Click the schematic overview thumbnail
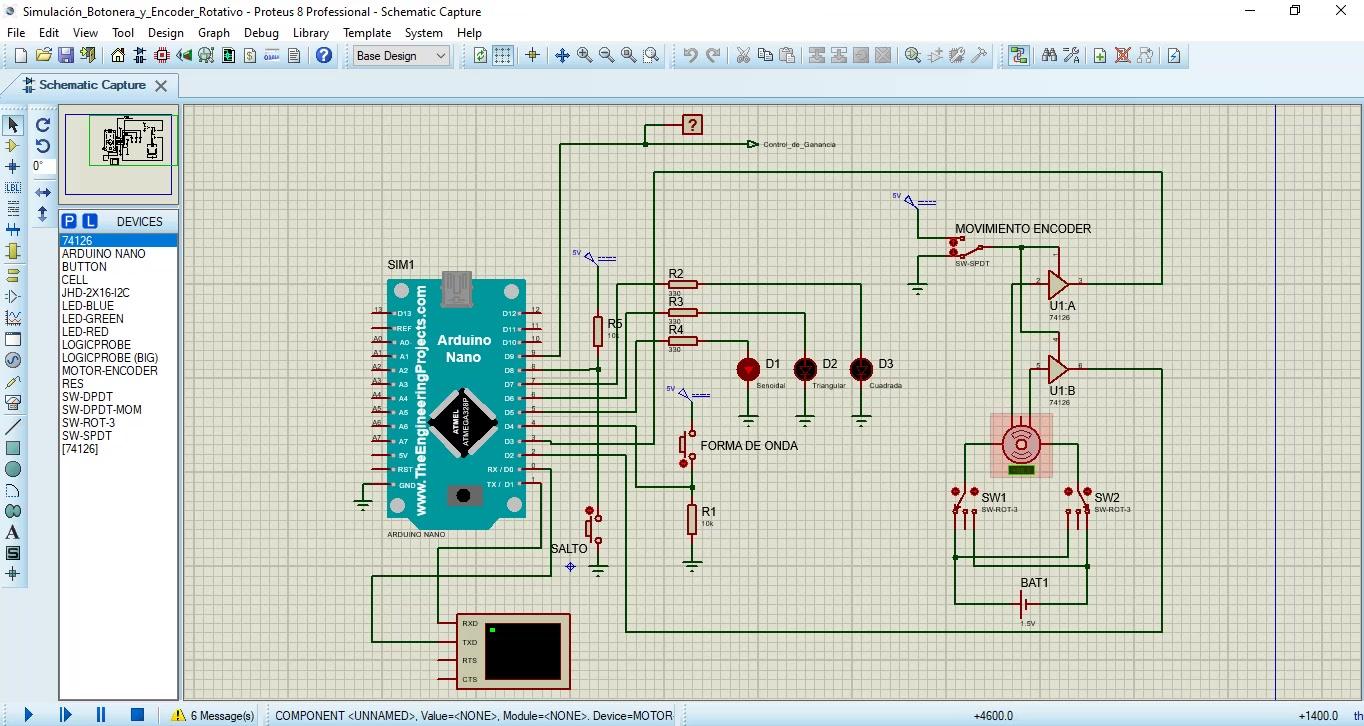 click(x=119, y=154)
